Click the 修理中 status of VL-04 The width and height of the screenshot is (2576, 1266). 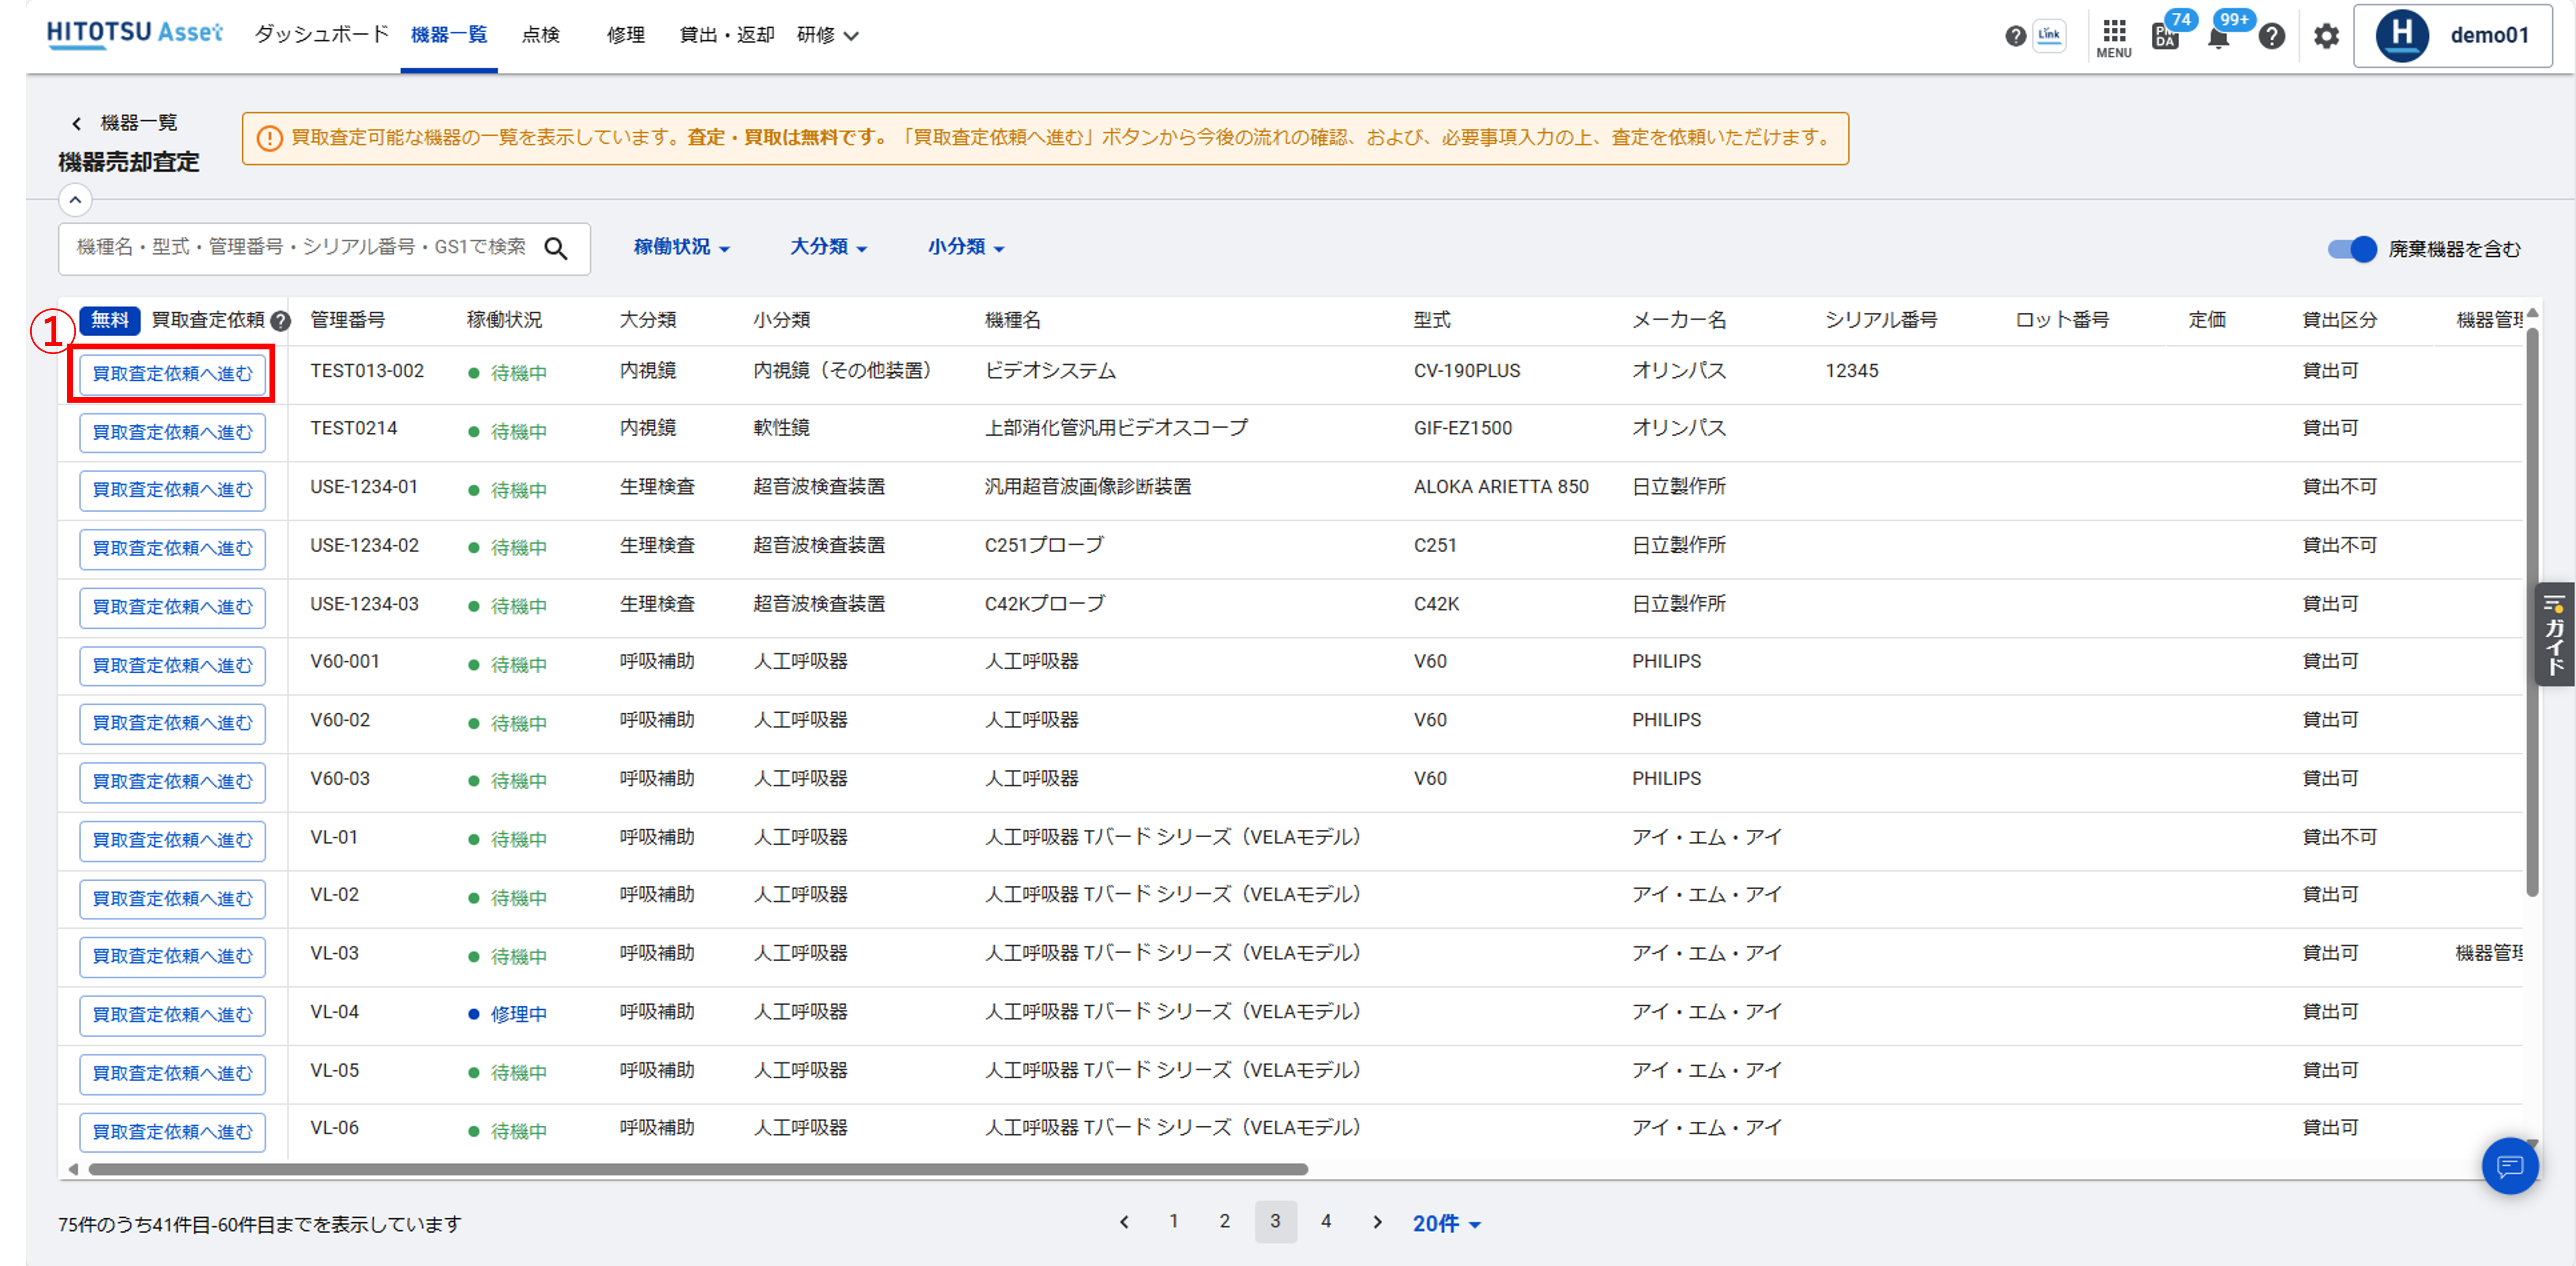(508, 1014)
